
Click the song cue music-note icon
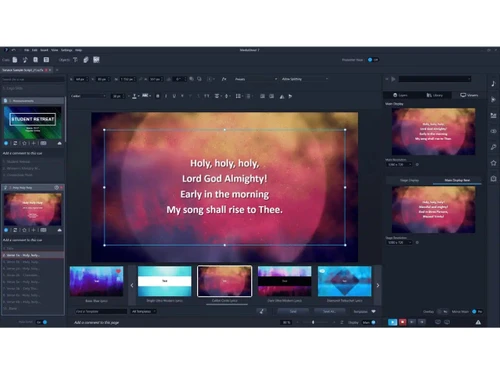(25, 60)
